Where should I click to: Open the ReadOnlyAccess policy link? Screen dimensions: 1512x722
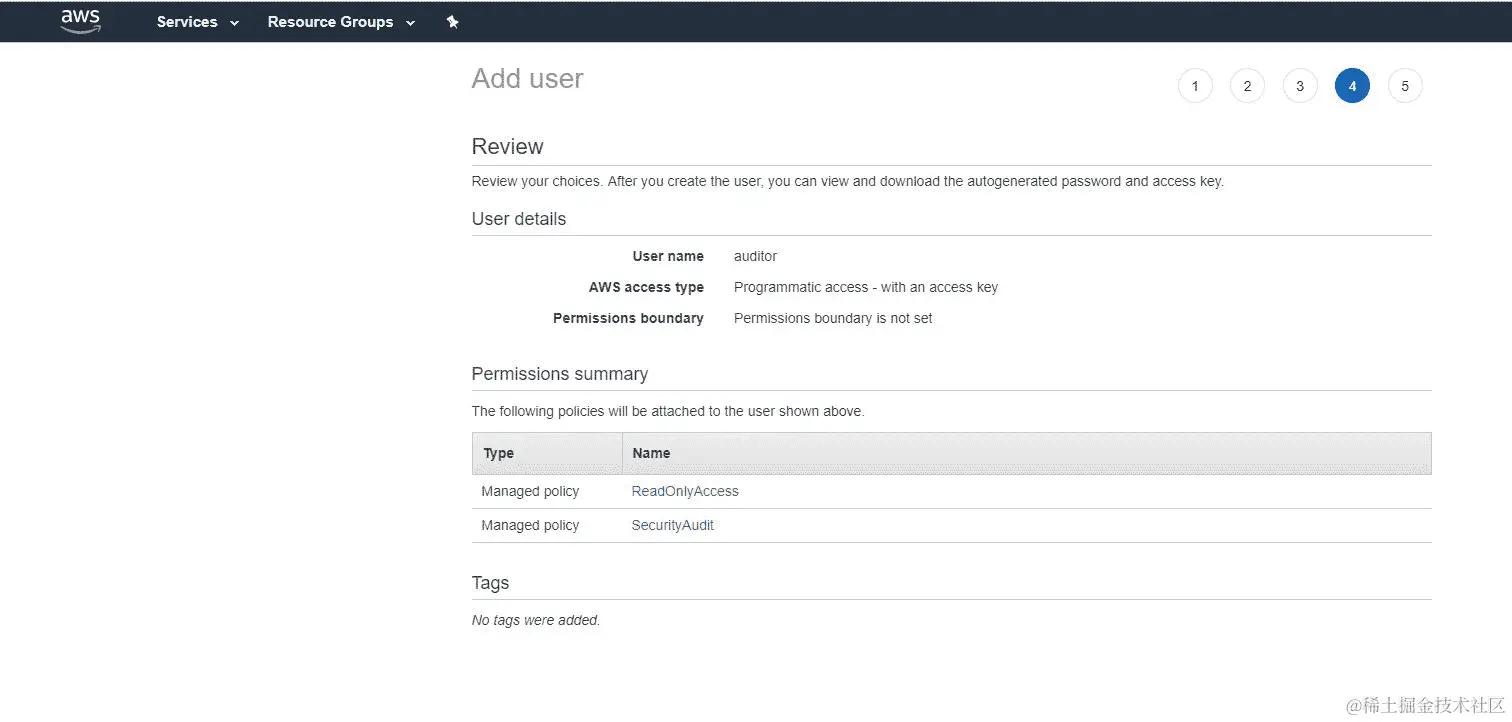[685, 491]
